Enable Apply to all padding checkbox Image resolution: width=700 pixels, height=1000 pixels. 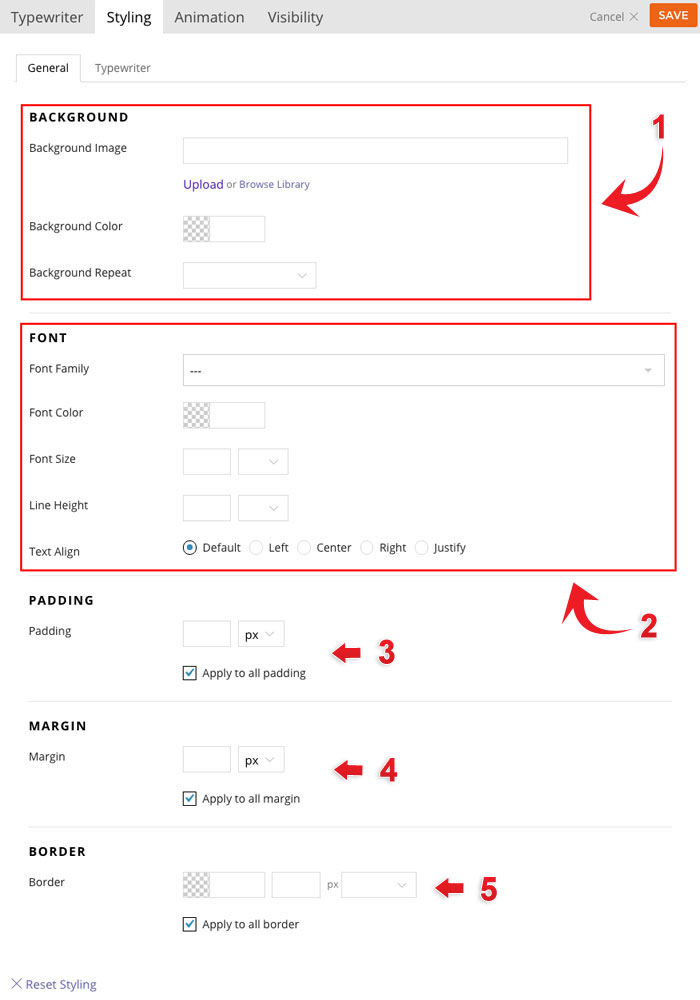tap(190, 674)
